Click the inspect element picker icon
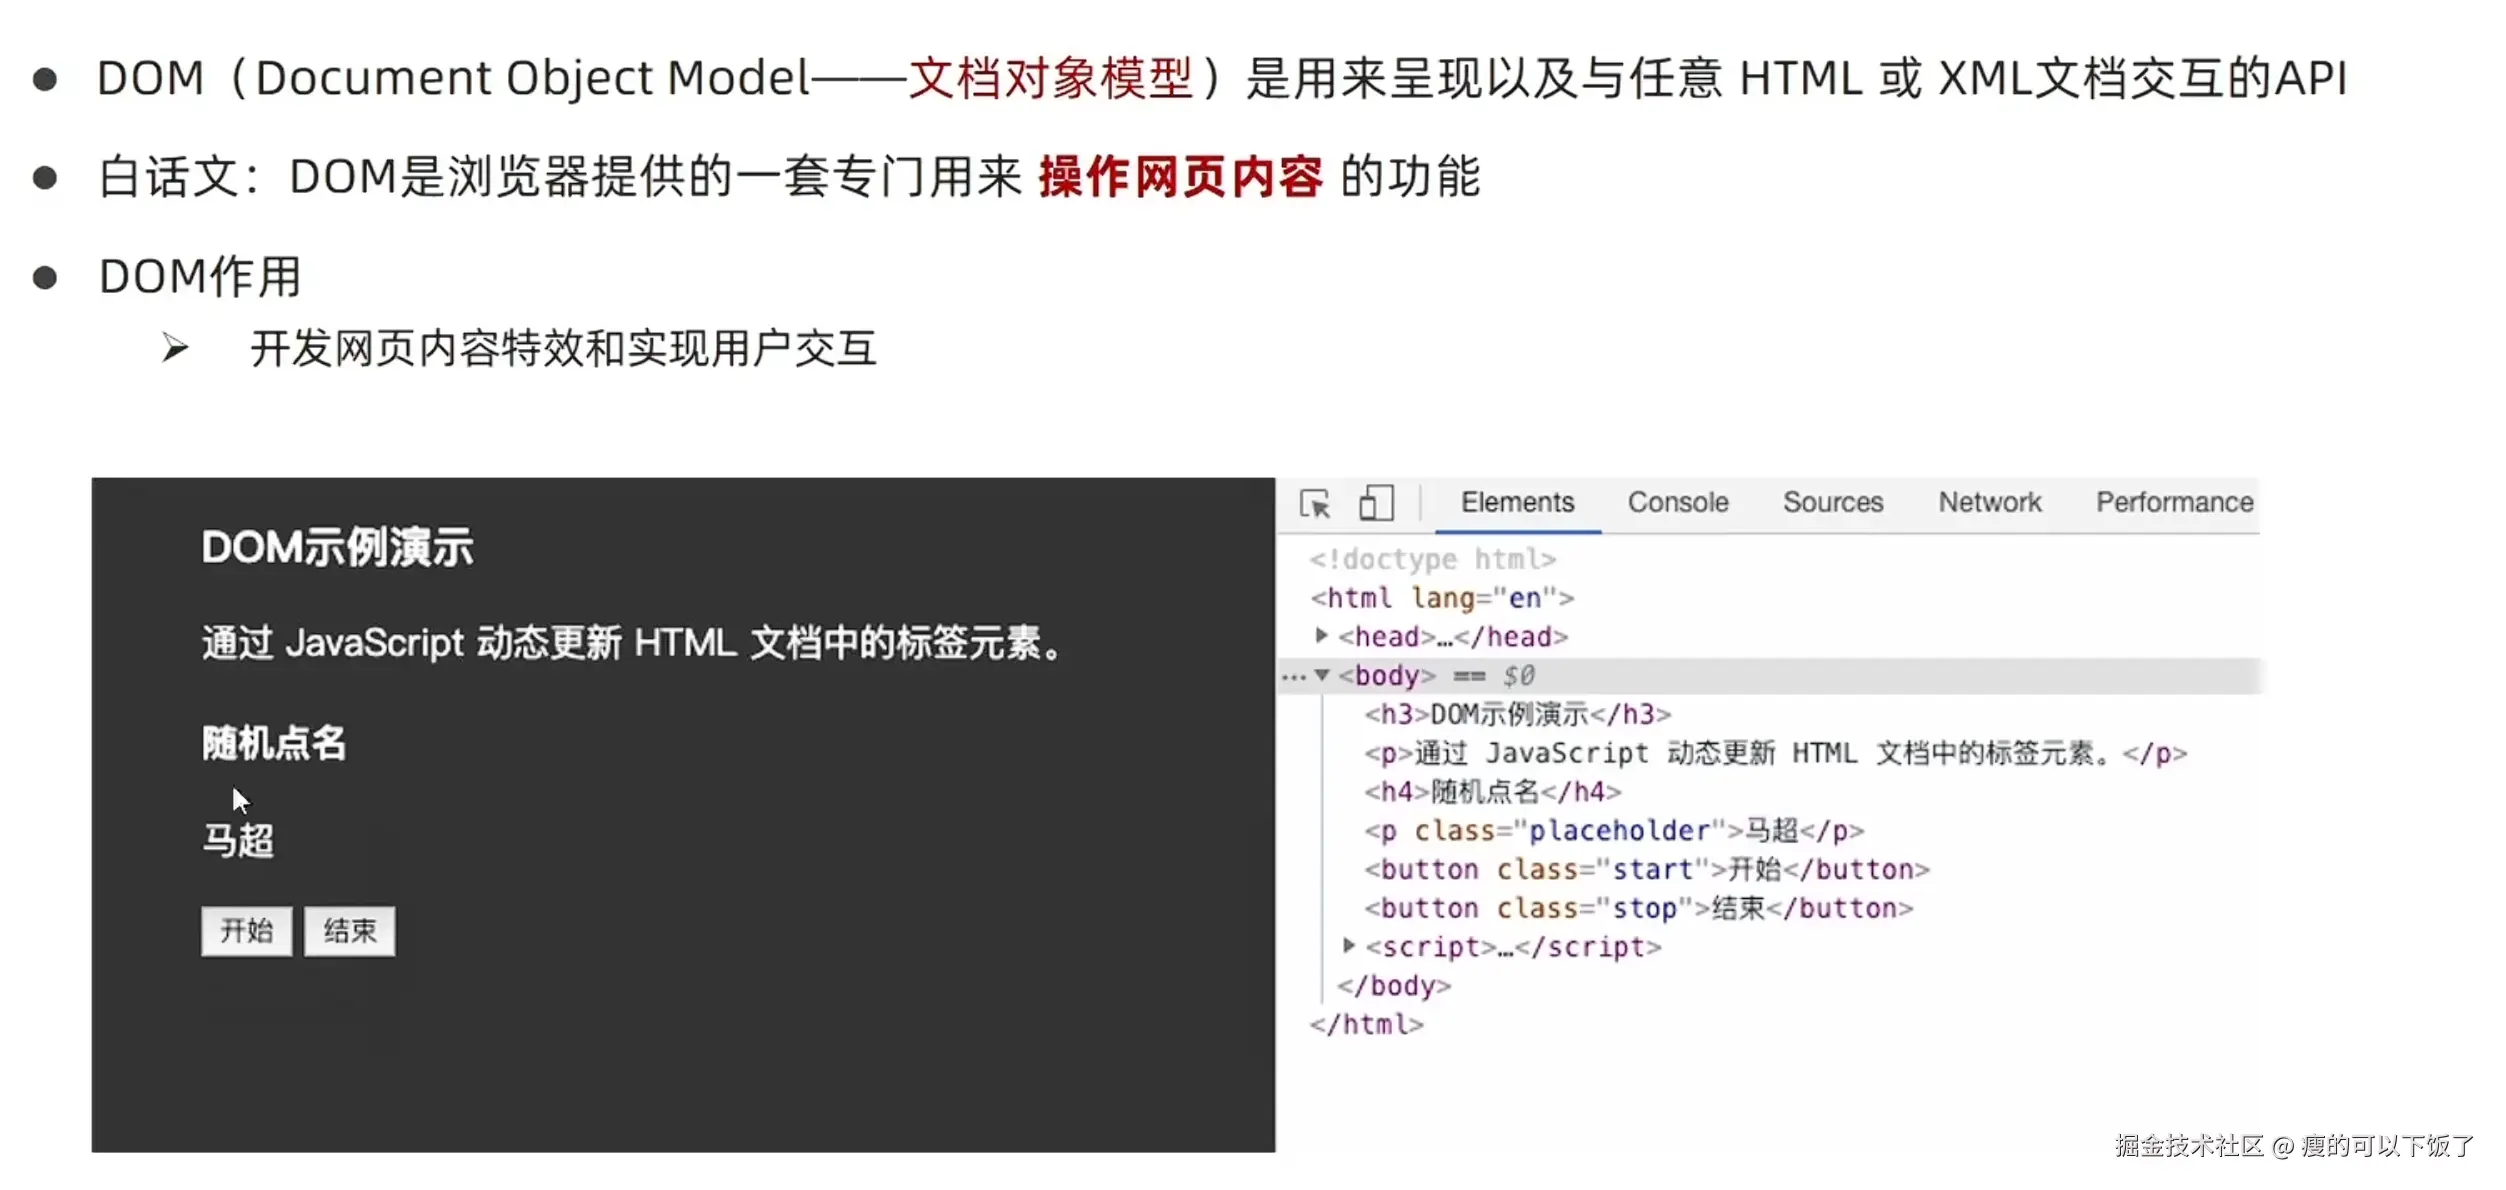2506x1190 pixels. (1315, 503)
